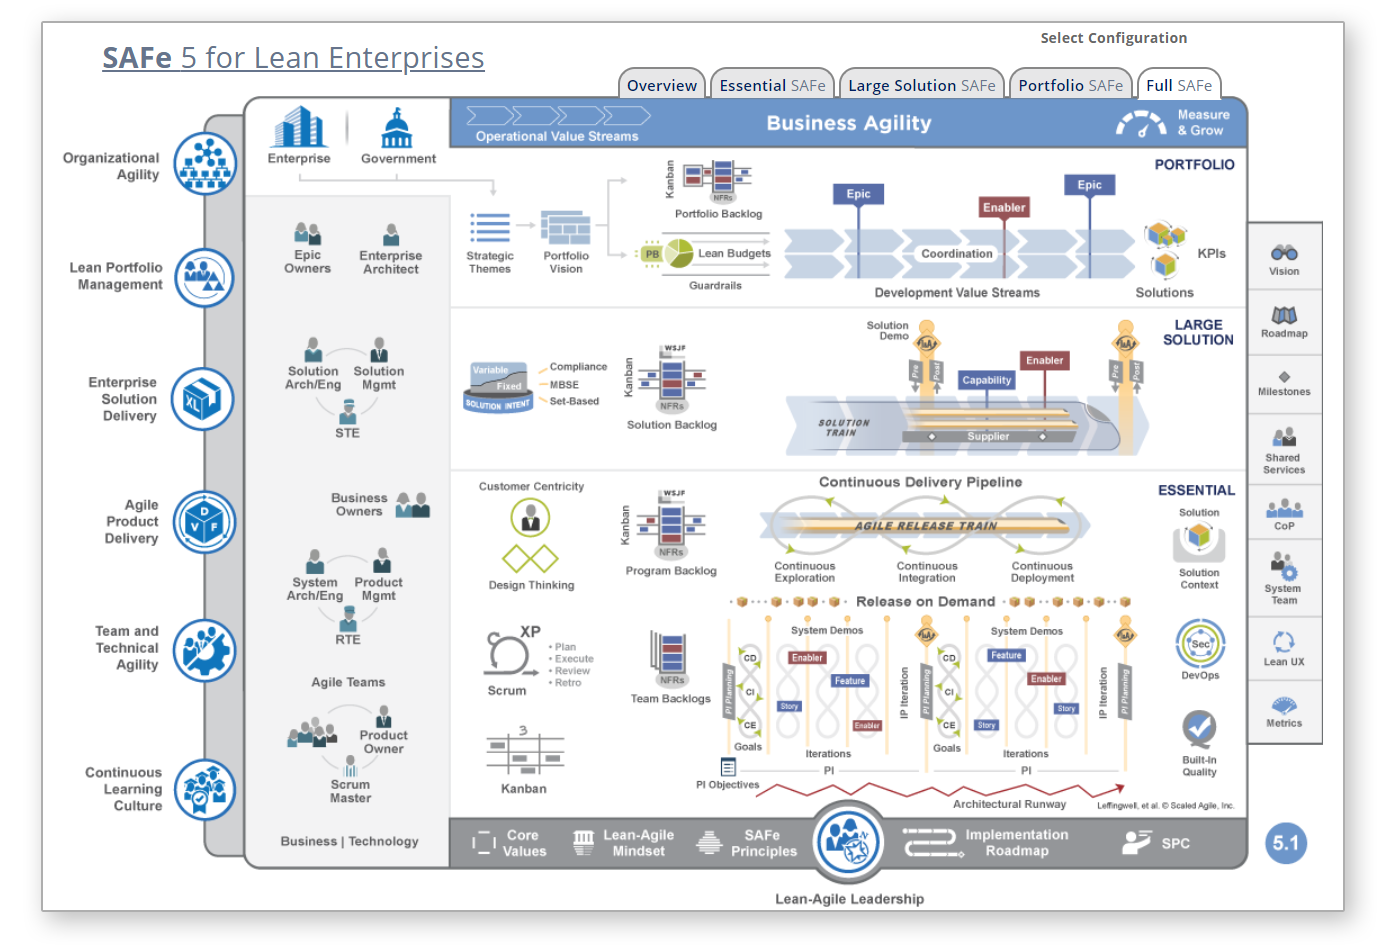Select the Large Solution SAFe tab
The image size is (1400, 950).
coord(921,85)
